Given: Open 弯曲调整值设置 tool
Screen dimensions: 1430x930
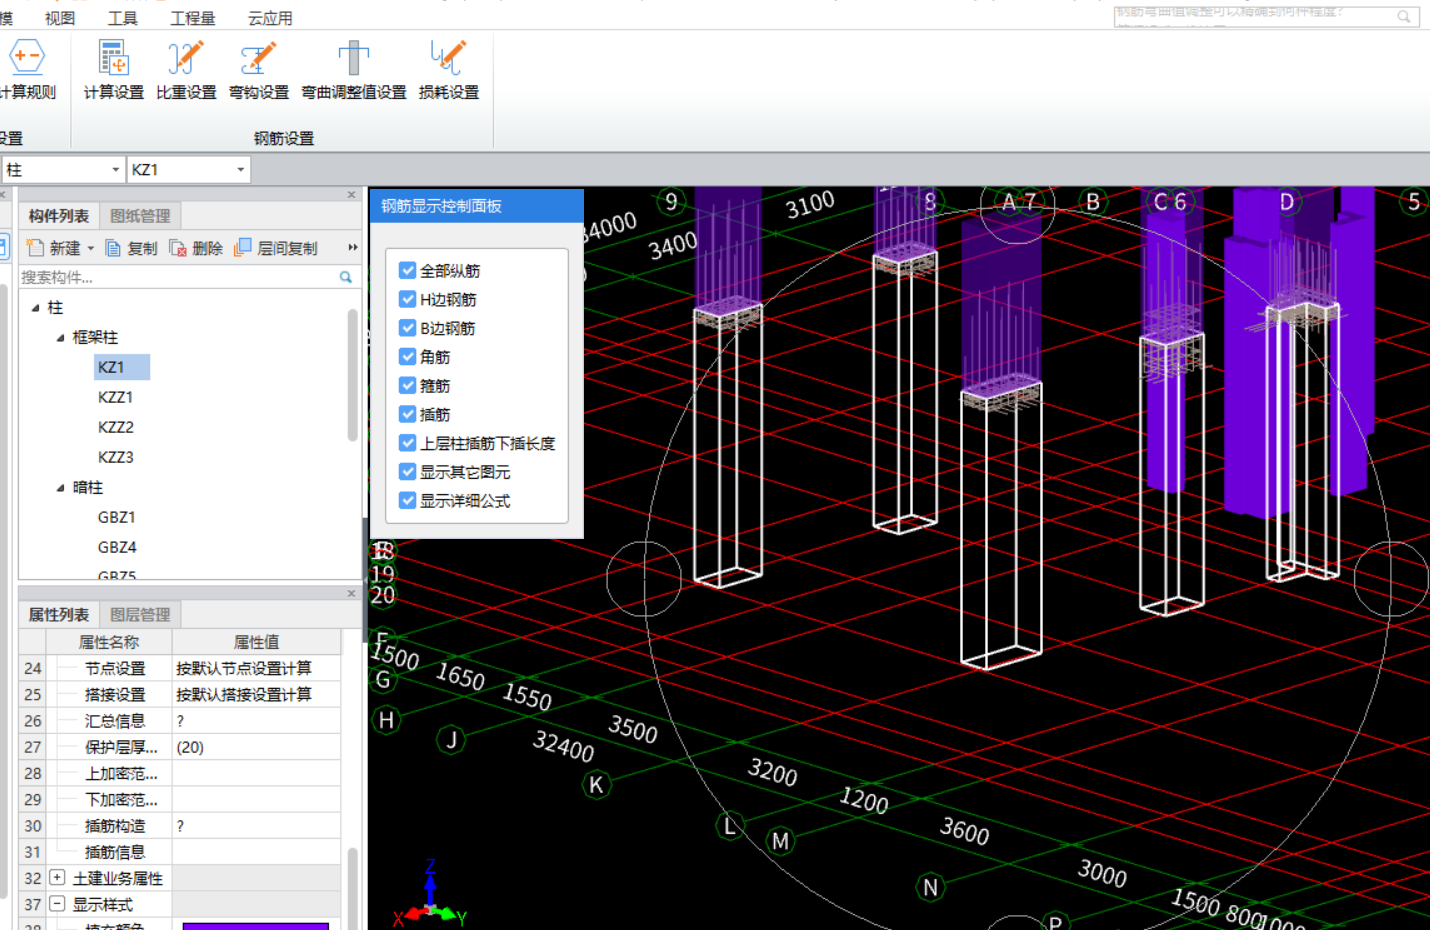Looking at the screenshot, I should point(353,58).
